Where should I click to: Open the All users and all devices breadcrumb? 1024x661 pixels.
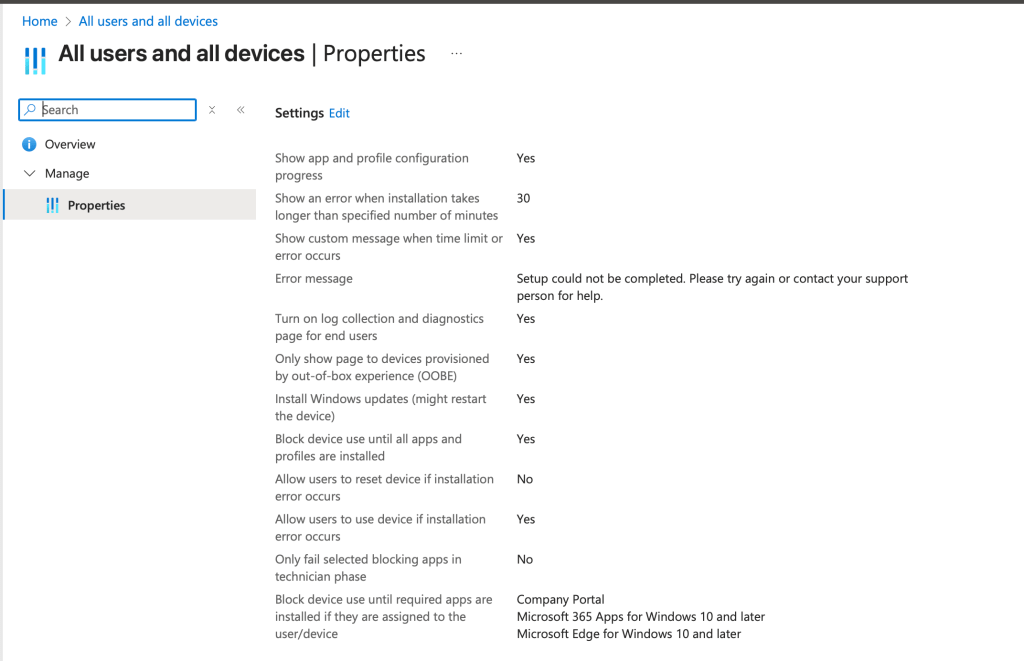148,21
